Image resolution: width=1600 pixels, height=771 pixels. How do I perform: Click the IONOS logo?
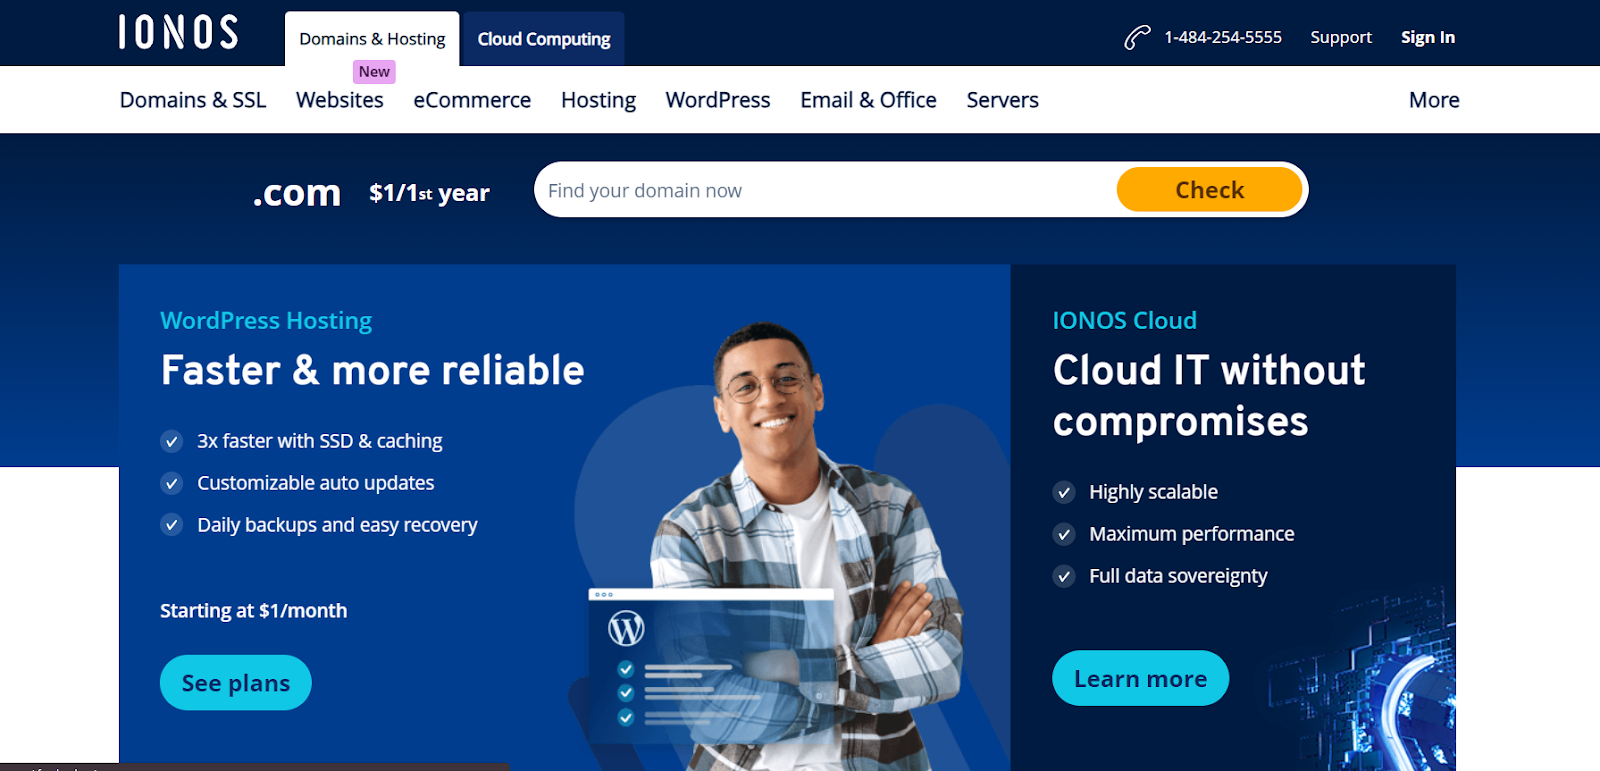coord(178,32)
